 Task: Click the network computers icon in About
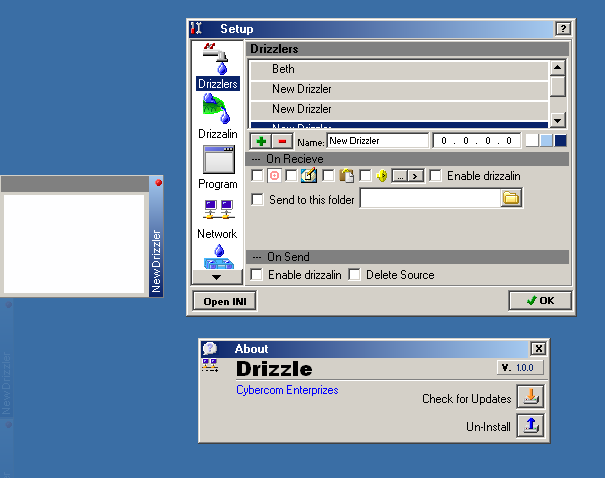pos(210,365)
